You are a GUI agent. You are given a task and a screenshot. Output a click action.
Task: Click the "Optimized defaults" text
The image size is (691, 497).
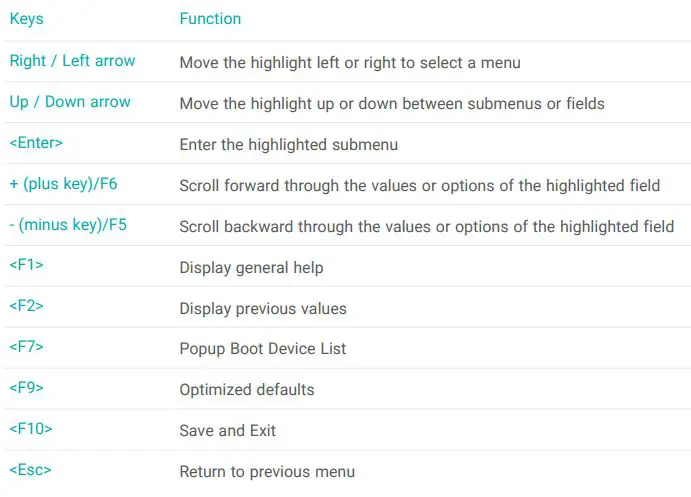click(x=247, y=390)
